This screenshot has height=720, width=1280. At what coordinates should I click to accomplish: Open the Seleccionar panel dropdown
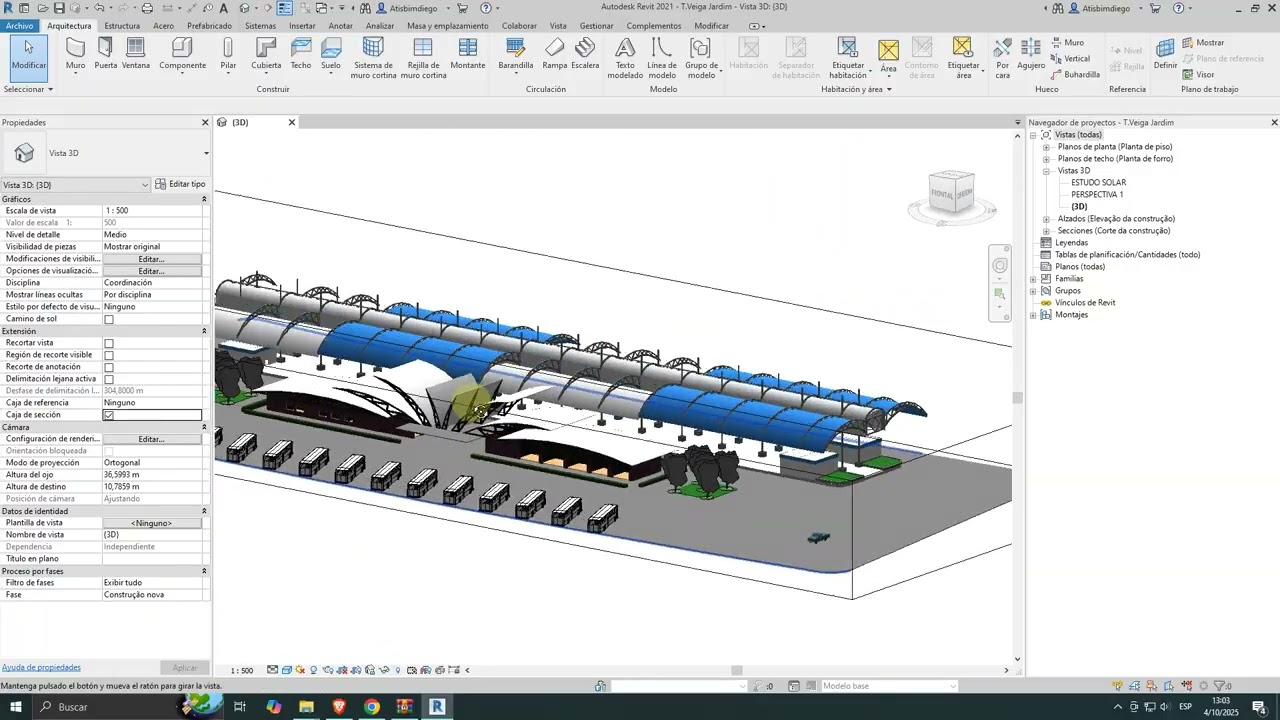[28, 89]
